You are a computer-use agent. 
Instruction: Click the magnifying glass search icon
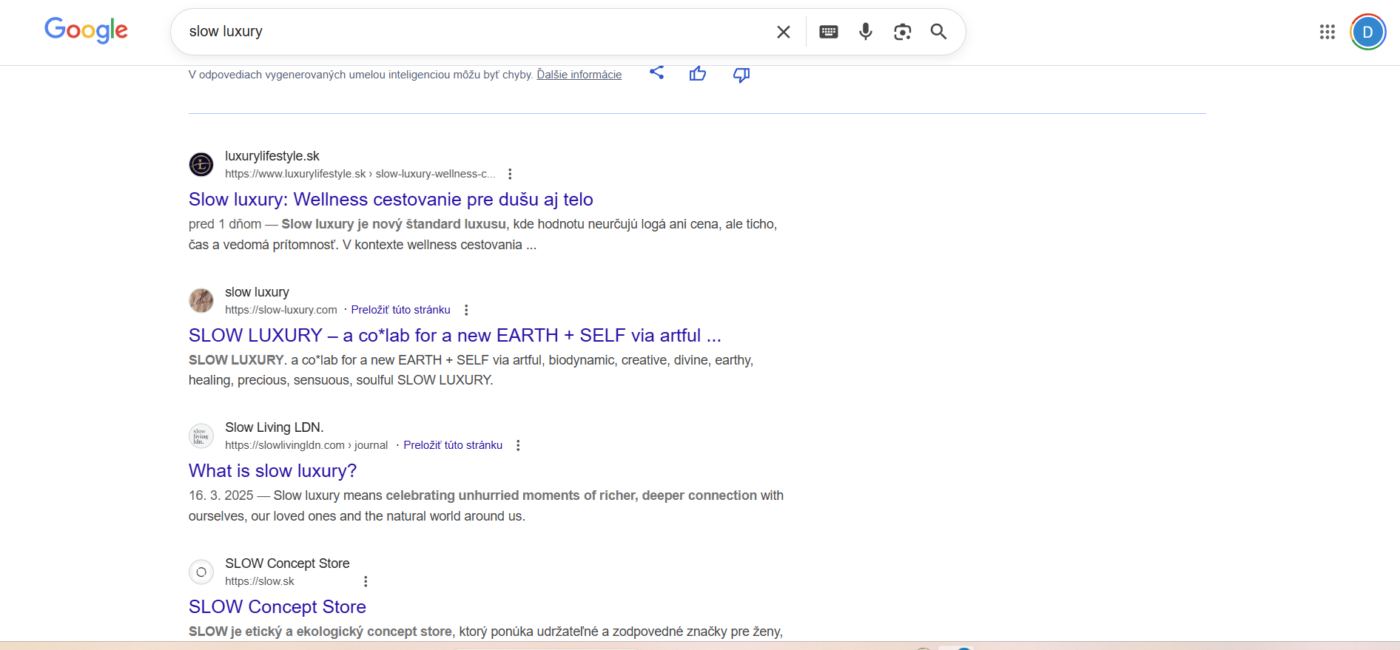coord(938,31)
